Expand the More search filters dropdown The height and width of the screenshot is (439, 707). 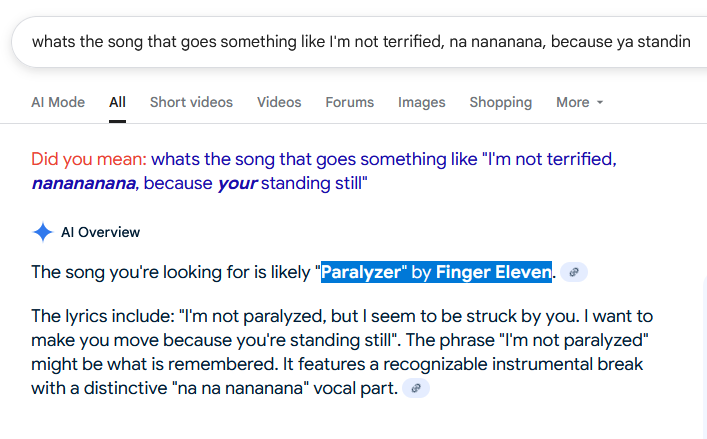coord(580,102)
